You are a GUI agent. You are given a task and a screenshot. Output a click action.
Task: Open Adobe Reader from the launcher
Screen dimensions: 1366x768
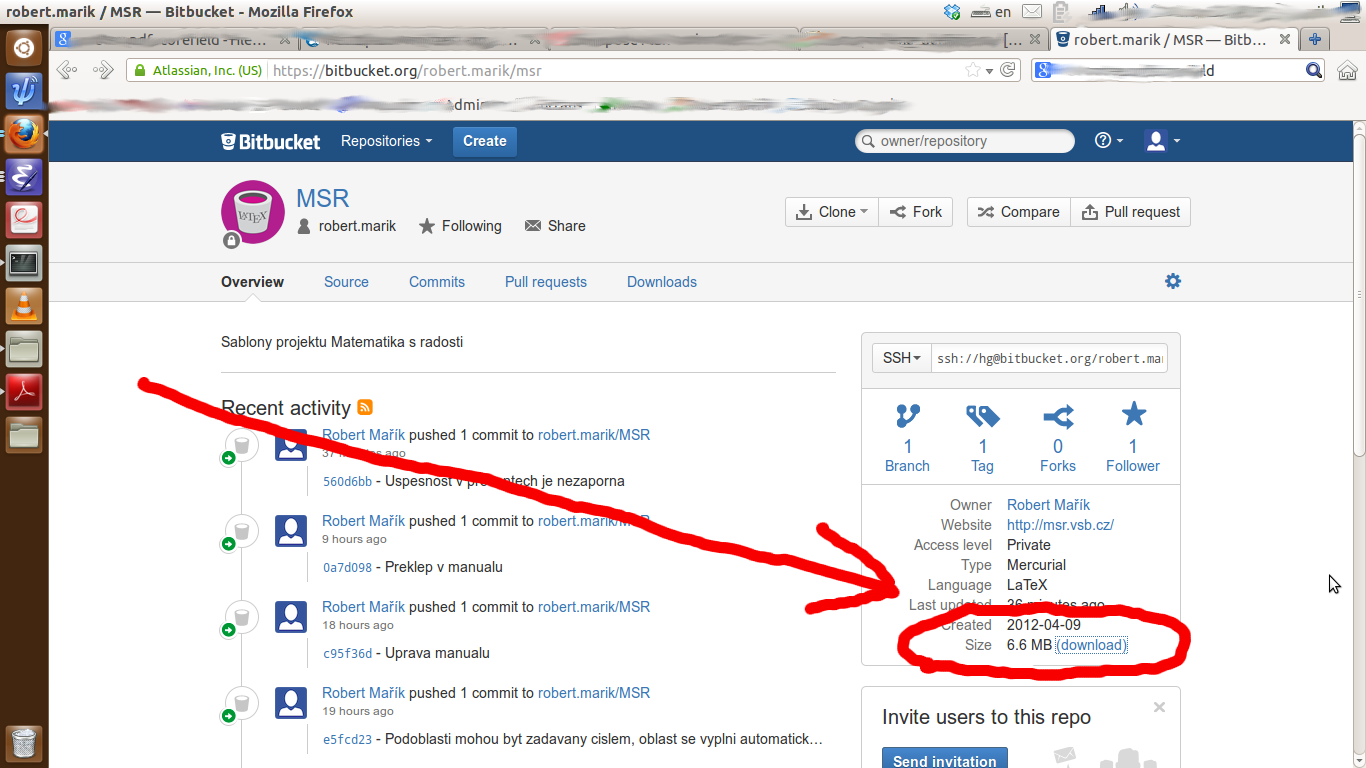[24, 392]
